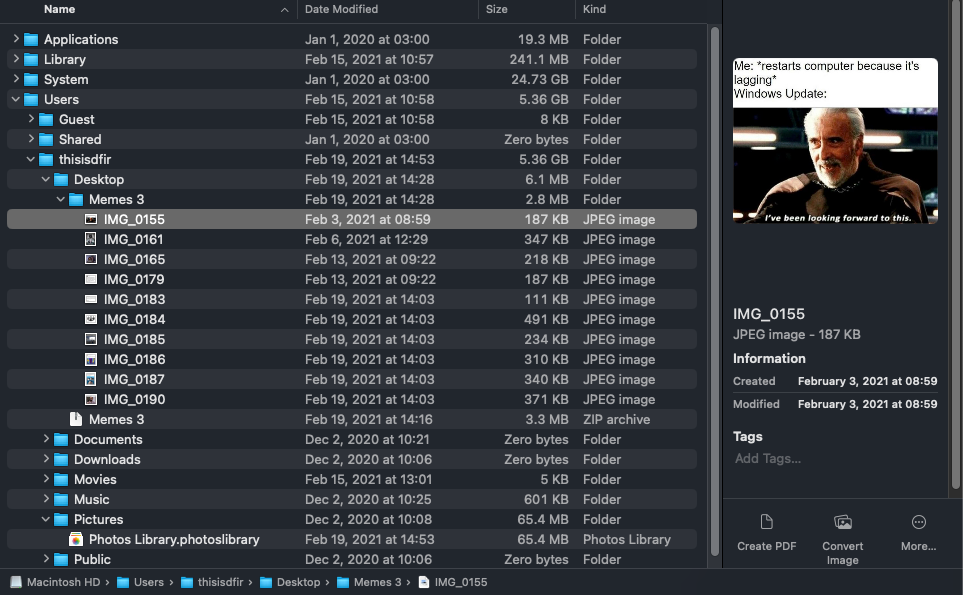Click the Convert Image icon
963x595 pixels.
click(x=842, y=523)
